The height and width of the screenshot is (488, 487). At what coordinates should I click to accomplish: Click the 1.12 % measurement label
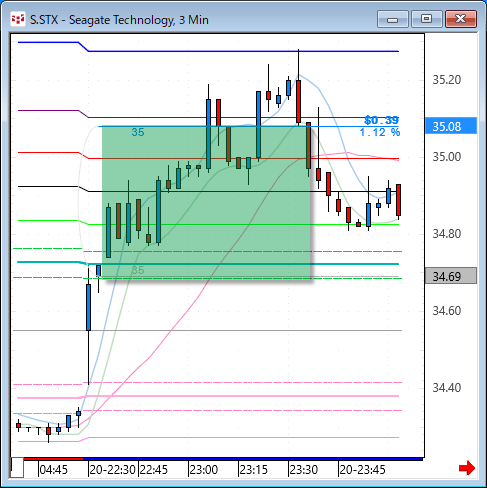[380, 132]
